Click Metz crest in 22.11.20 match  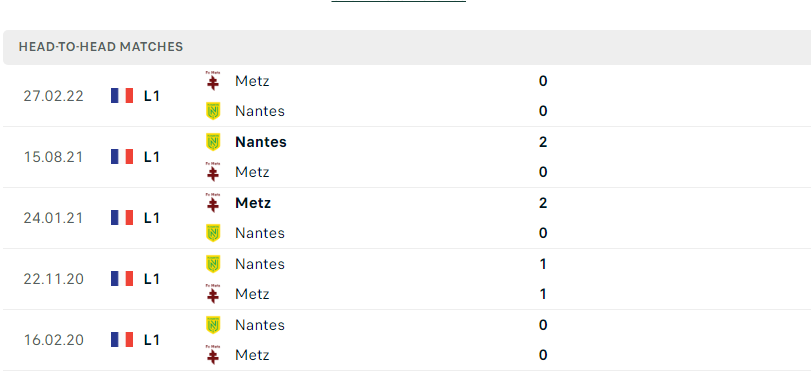[x=213, y=294]
